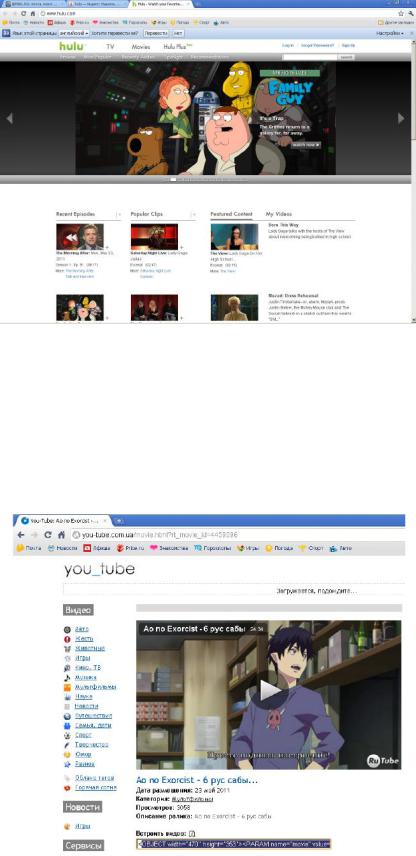The image size is (416, 856).
Task: Open the Жесть video category
Action: tap(84, 639)
